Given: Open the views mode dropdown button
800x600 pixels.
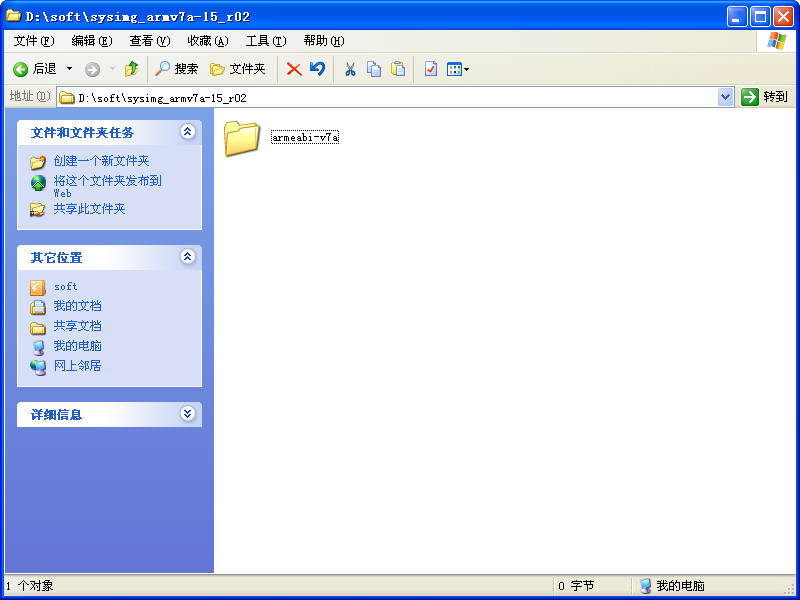Looking at the screenshot, I should [458, 69].
